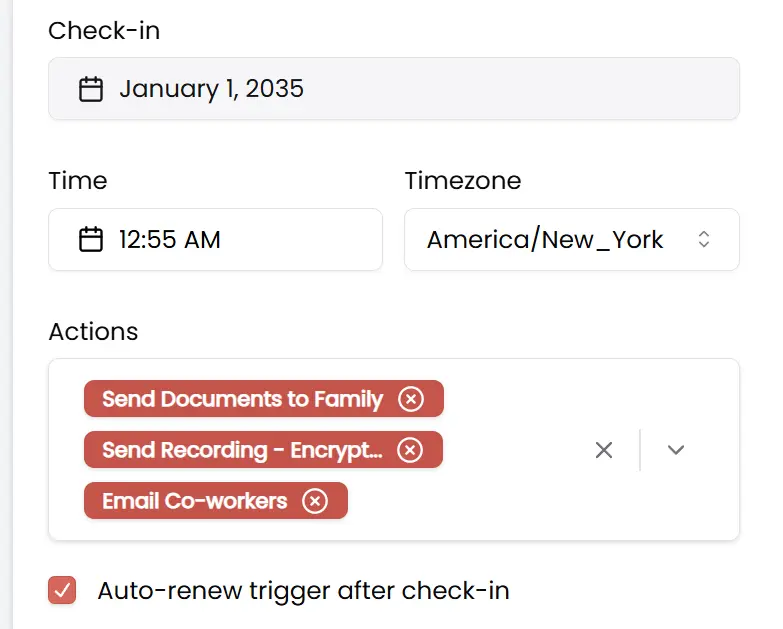Clear all selected actions with the X

(604, 450)
